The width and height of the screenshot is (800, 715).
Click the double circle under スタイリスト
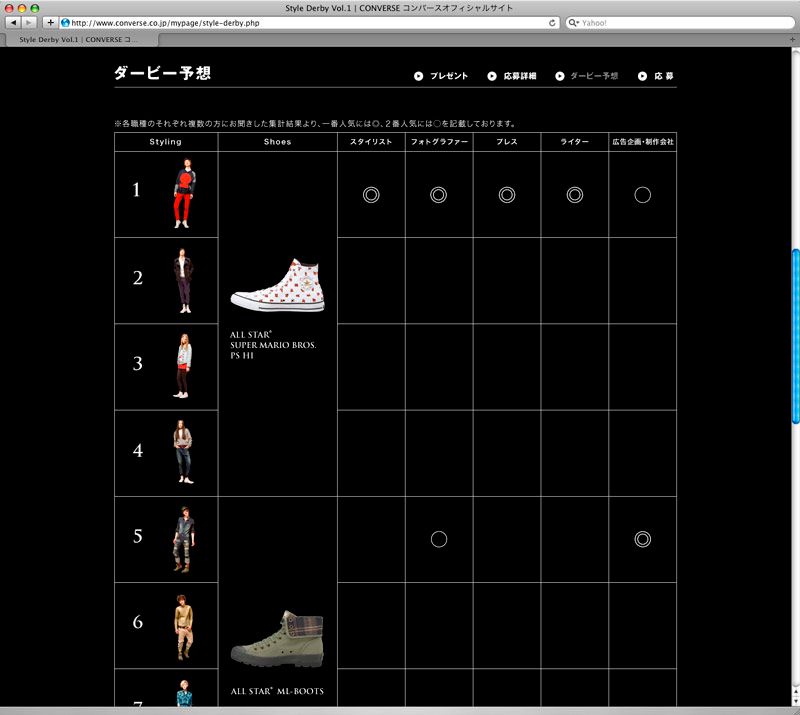(x=371, y=195)
